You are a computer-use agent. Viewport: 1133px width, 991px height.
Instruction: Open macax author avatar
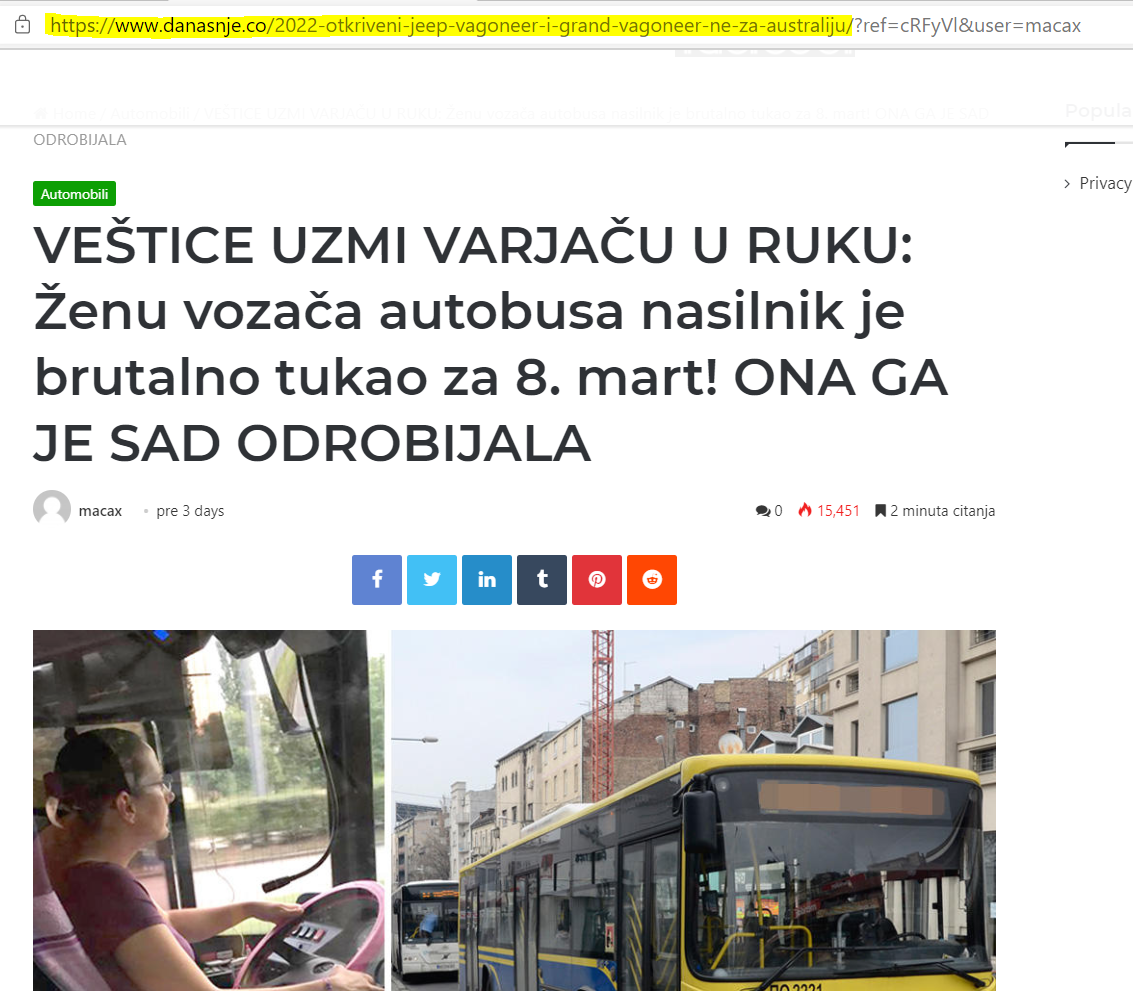[x=52, y=509]
